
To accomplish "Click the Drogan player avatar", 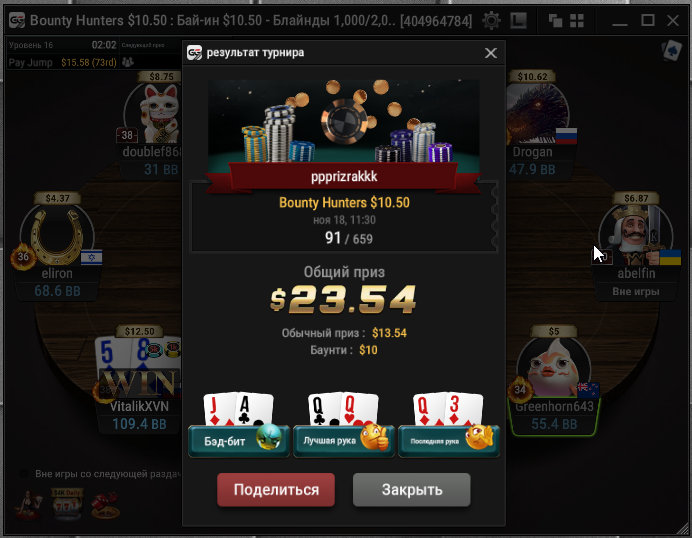I will pyautogui.click(x=537, y=114).
